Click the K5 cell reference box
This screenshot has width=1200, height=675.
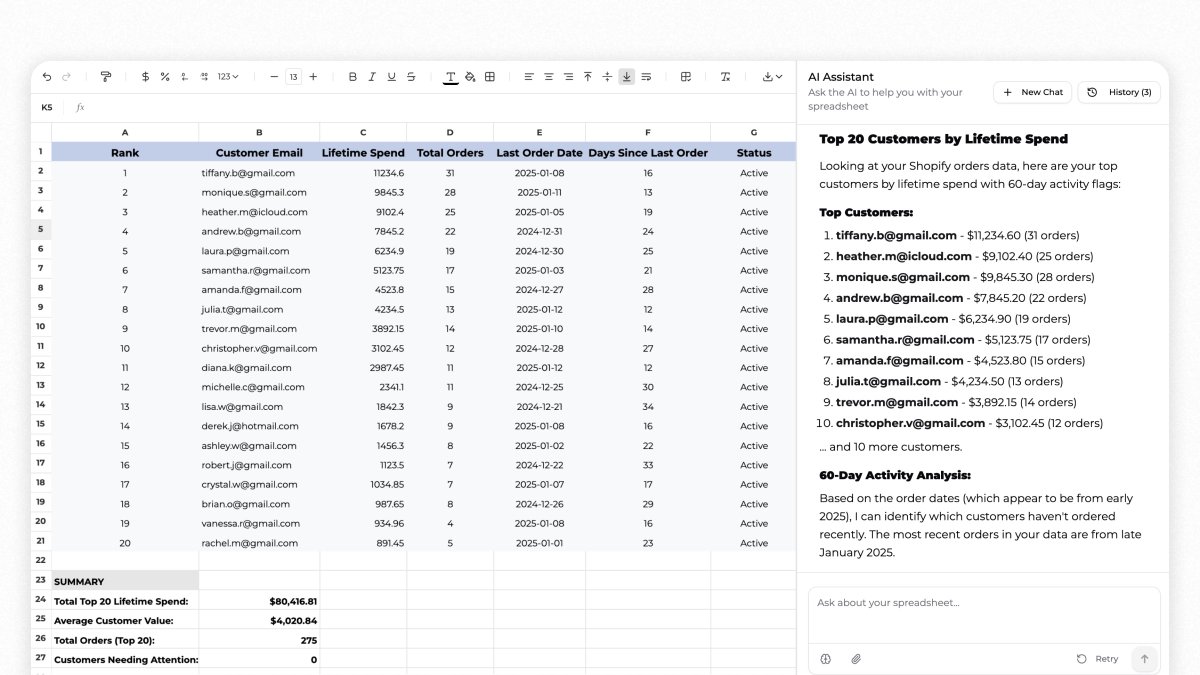pos(47,107)
